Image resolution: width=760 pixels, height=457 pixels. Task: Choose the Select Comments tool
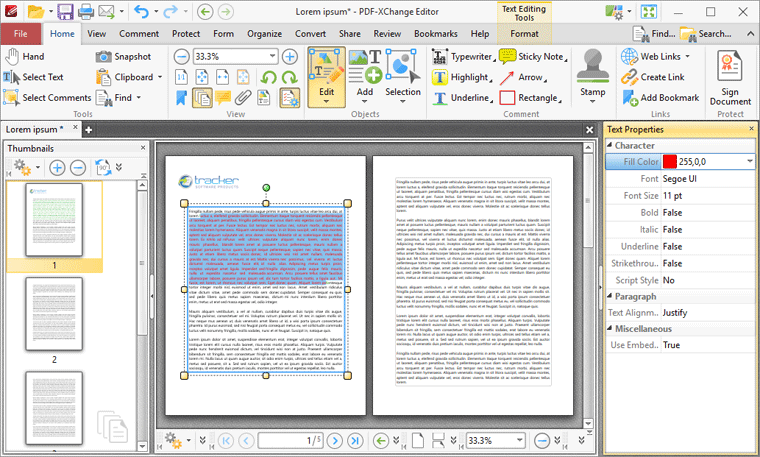click(x=48, y=97)
